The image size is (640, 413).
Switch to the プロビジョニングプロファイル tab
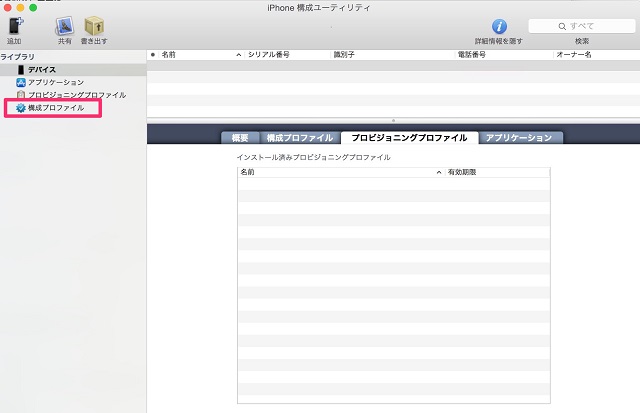tap(409, 138)
